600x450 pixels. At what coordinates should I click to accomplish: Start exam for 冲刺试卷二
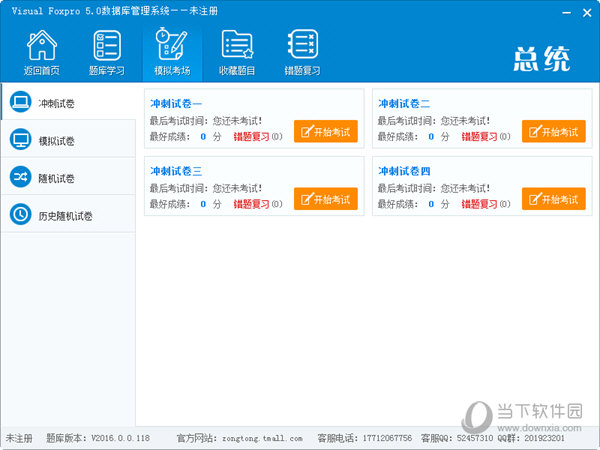554,131
